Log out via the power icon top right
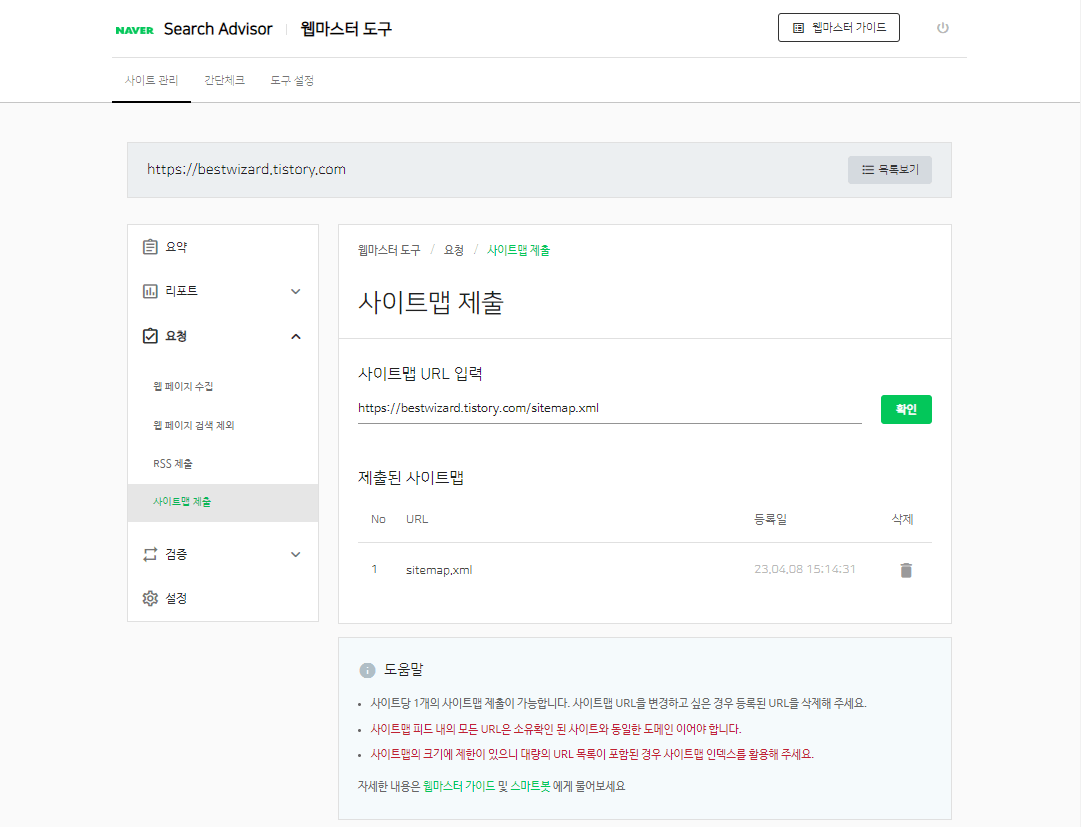 942,28
